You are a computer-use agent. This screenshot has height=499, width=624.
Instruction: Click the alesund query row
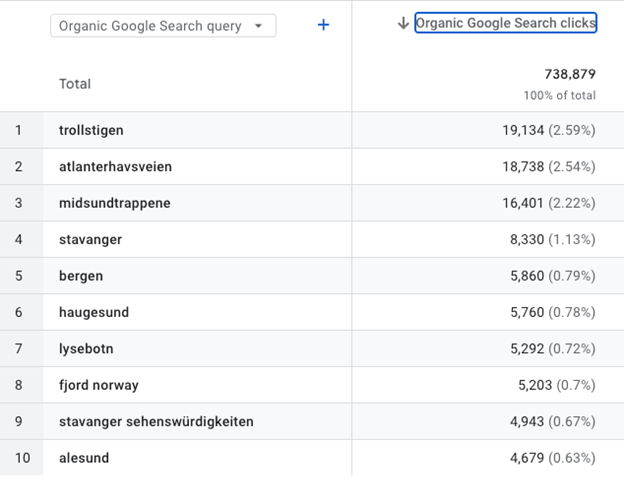84,458
